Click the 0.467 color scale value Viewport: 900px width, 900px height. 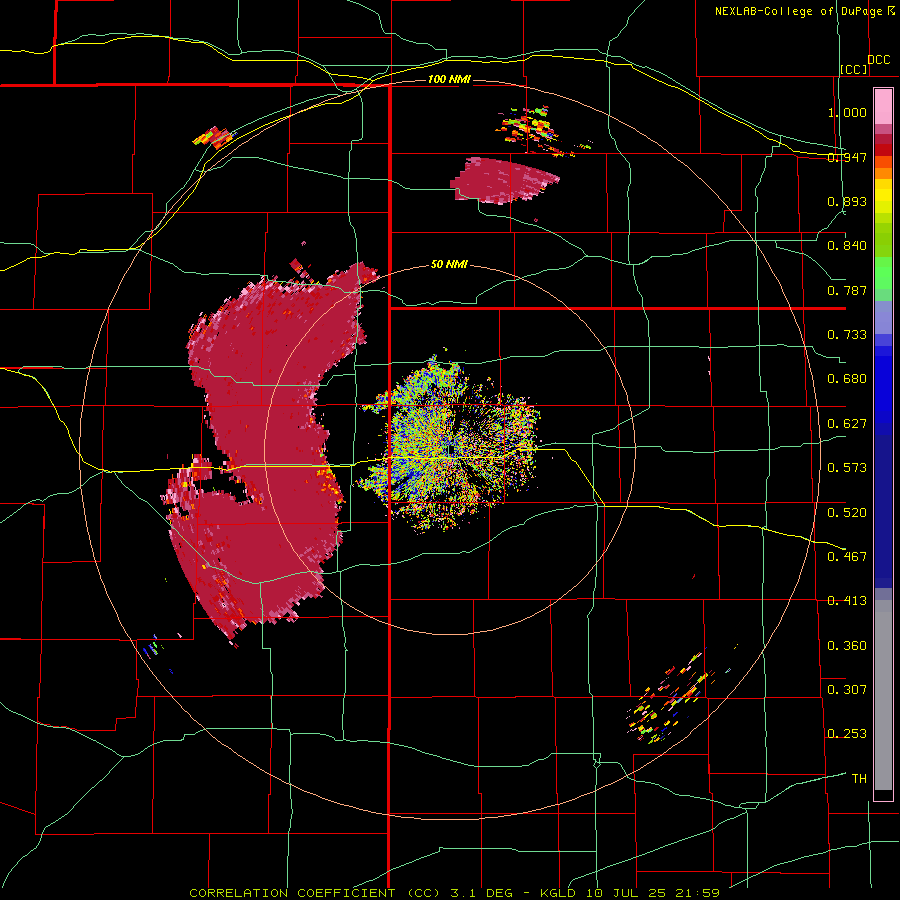point(847,556)
